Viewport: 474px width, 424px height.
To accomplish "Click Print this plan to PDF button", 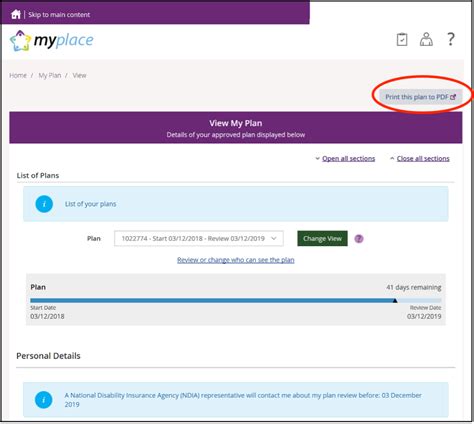I will (421, 97).
